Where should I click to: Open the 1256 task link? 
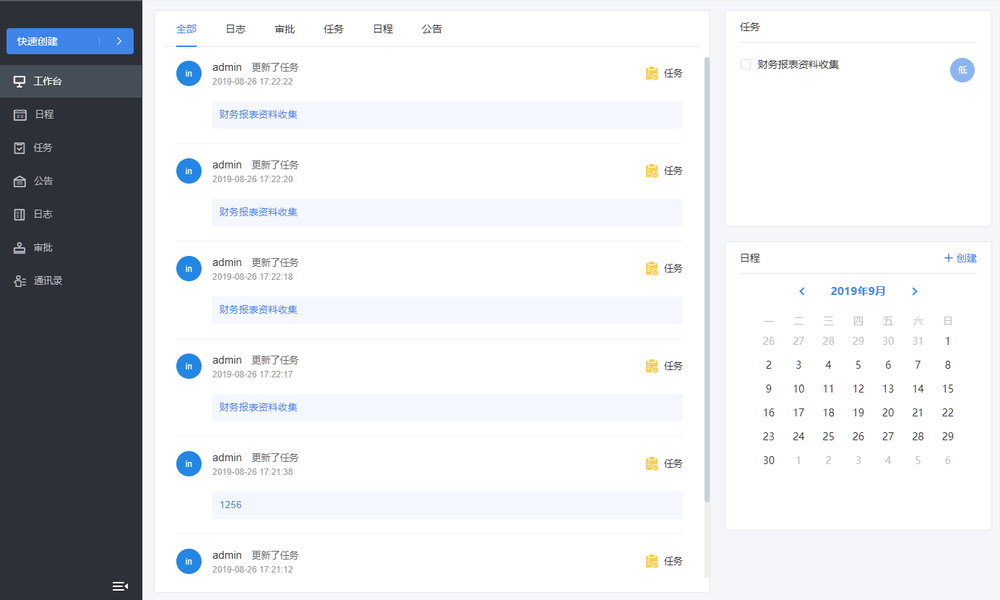click(230, 505)
